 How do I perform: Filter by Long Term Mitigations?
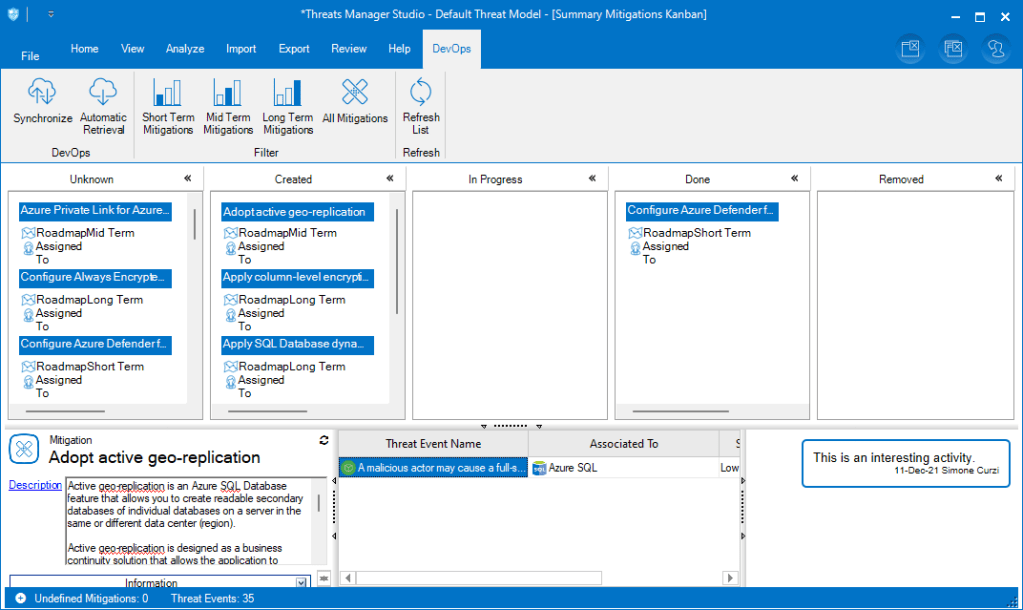tap(288, 93)
